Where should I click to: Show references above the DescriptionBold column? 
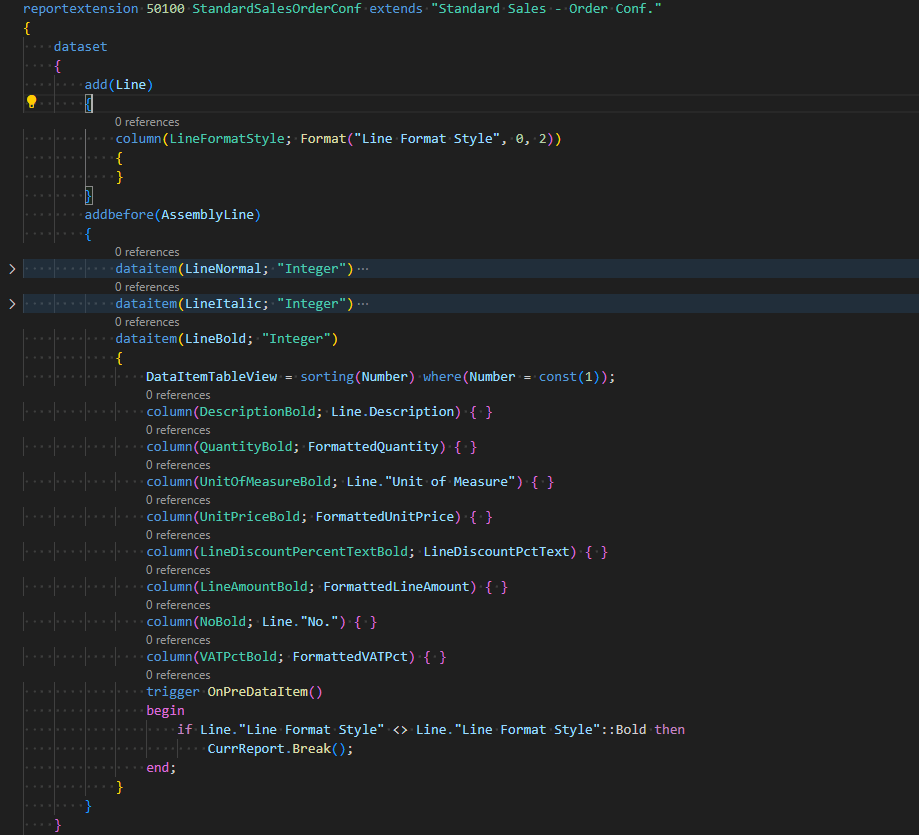(x=178, y=395)
